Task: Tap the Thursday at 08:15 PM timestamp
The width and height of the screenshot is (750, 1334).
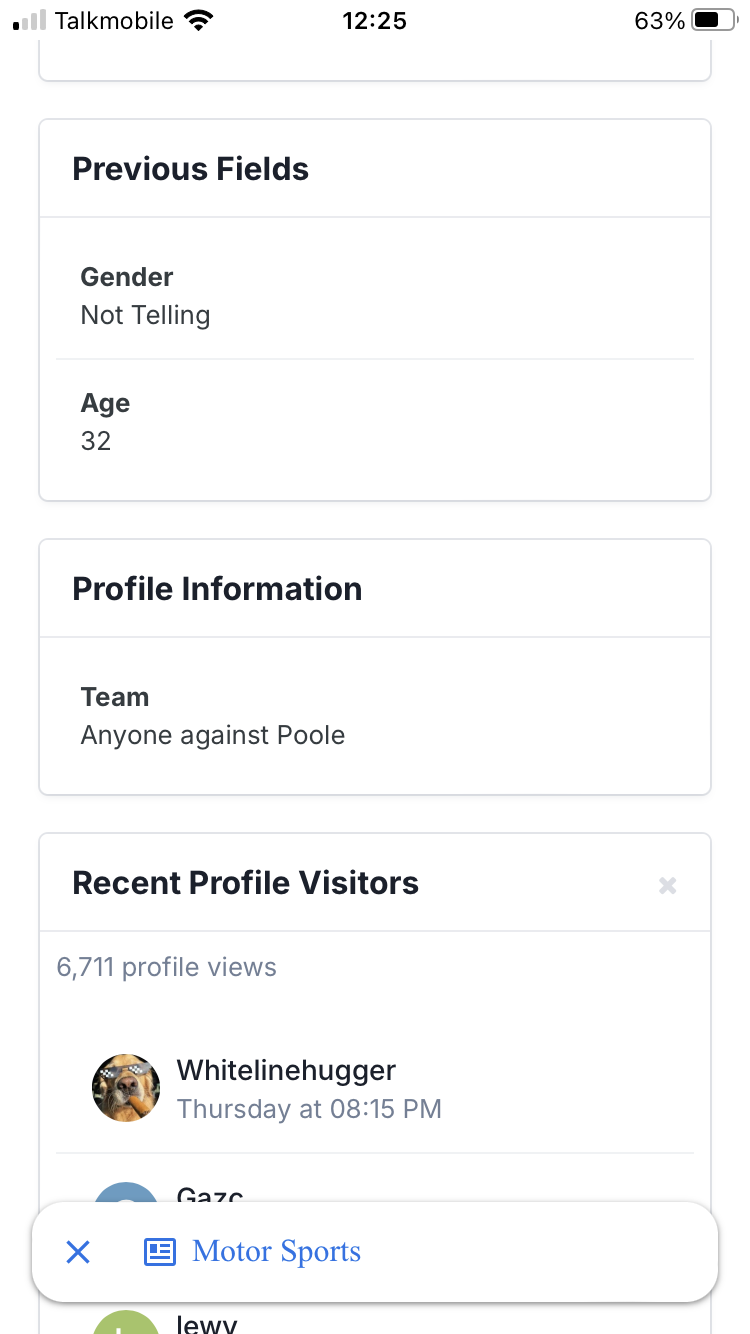Action: (309, 1109)
